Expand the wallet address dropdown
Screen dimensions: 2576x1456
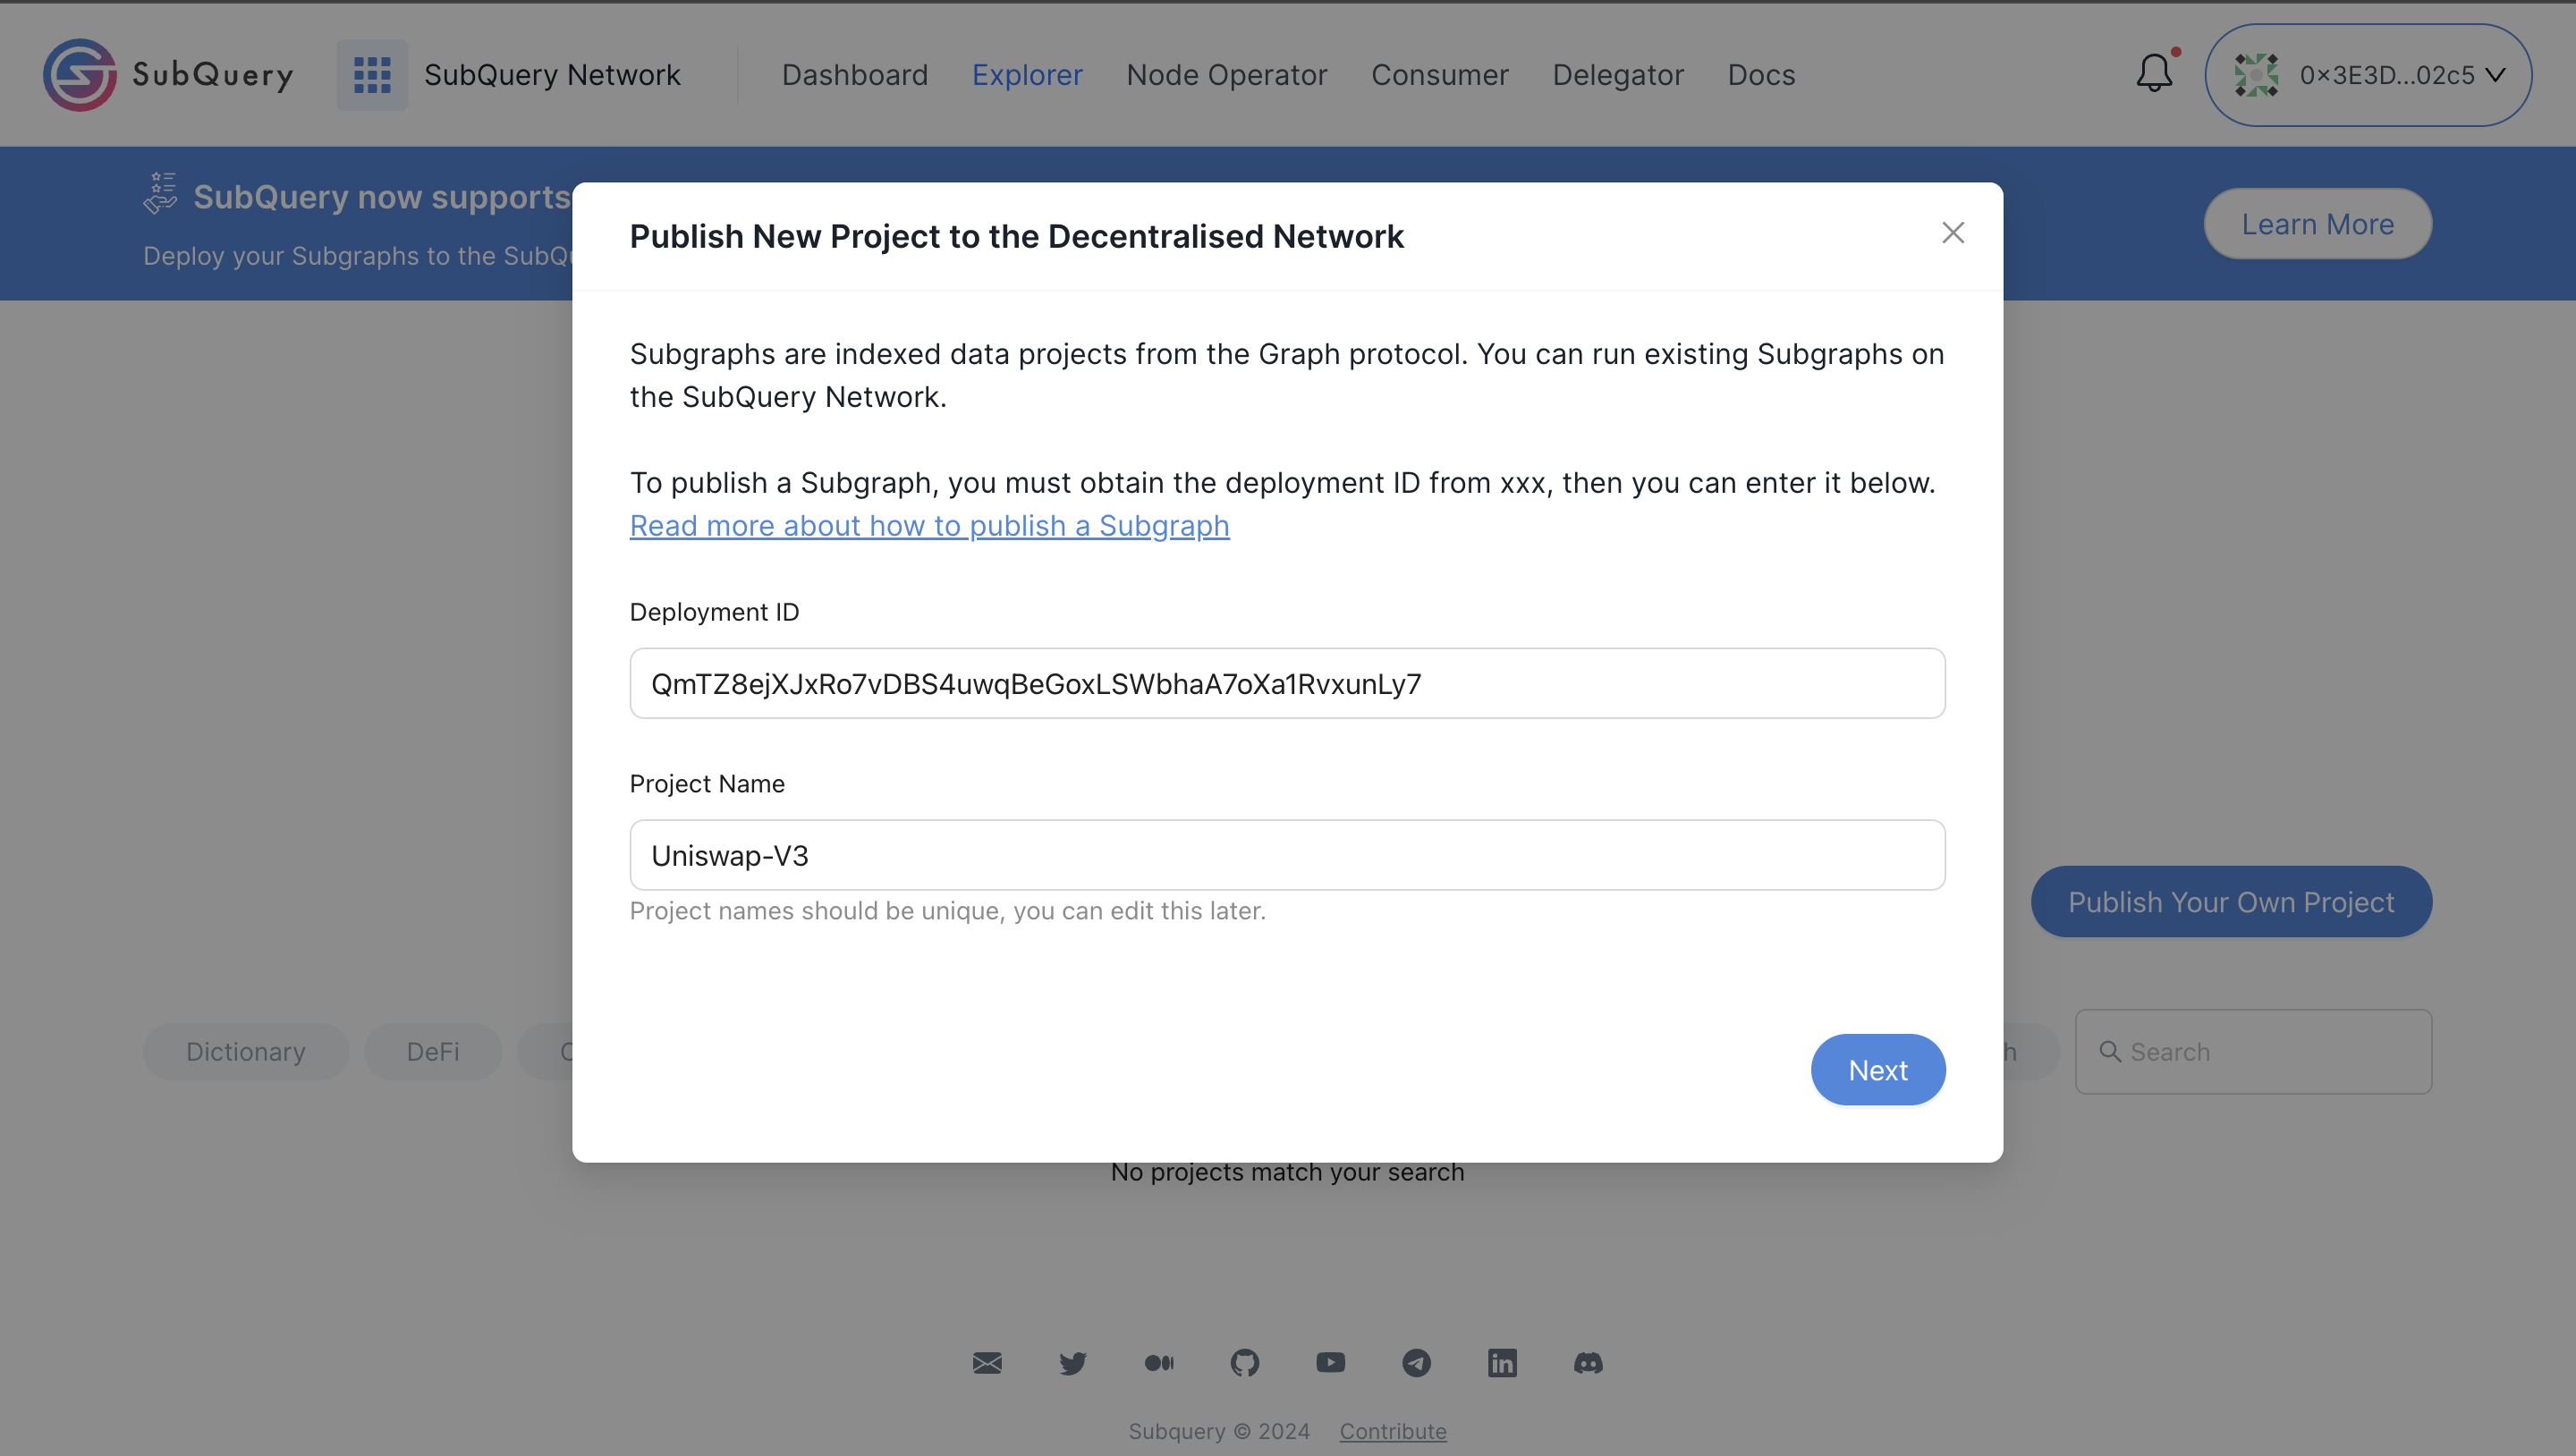2369,74
